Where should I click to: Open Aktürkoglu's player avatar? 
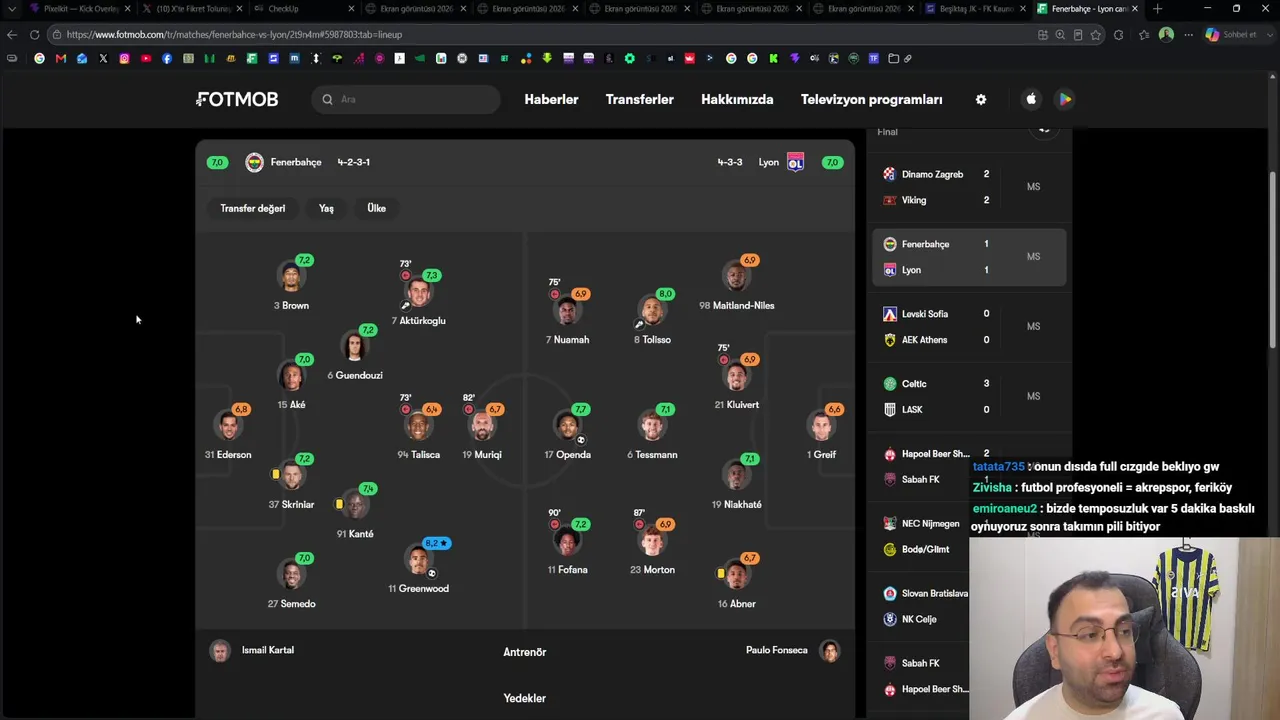419,292
